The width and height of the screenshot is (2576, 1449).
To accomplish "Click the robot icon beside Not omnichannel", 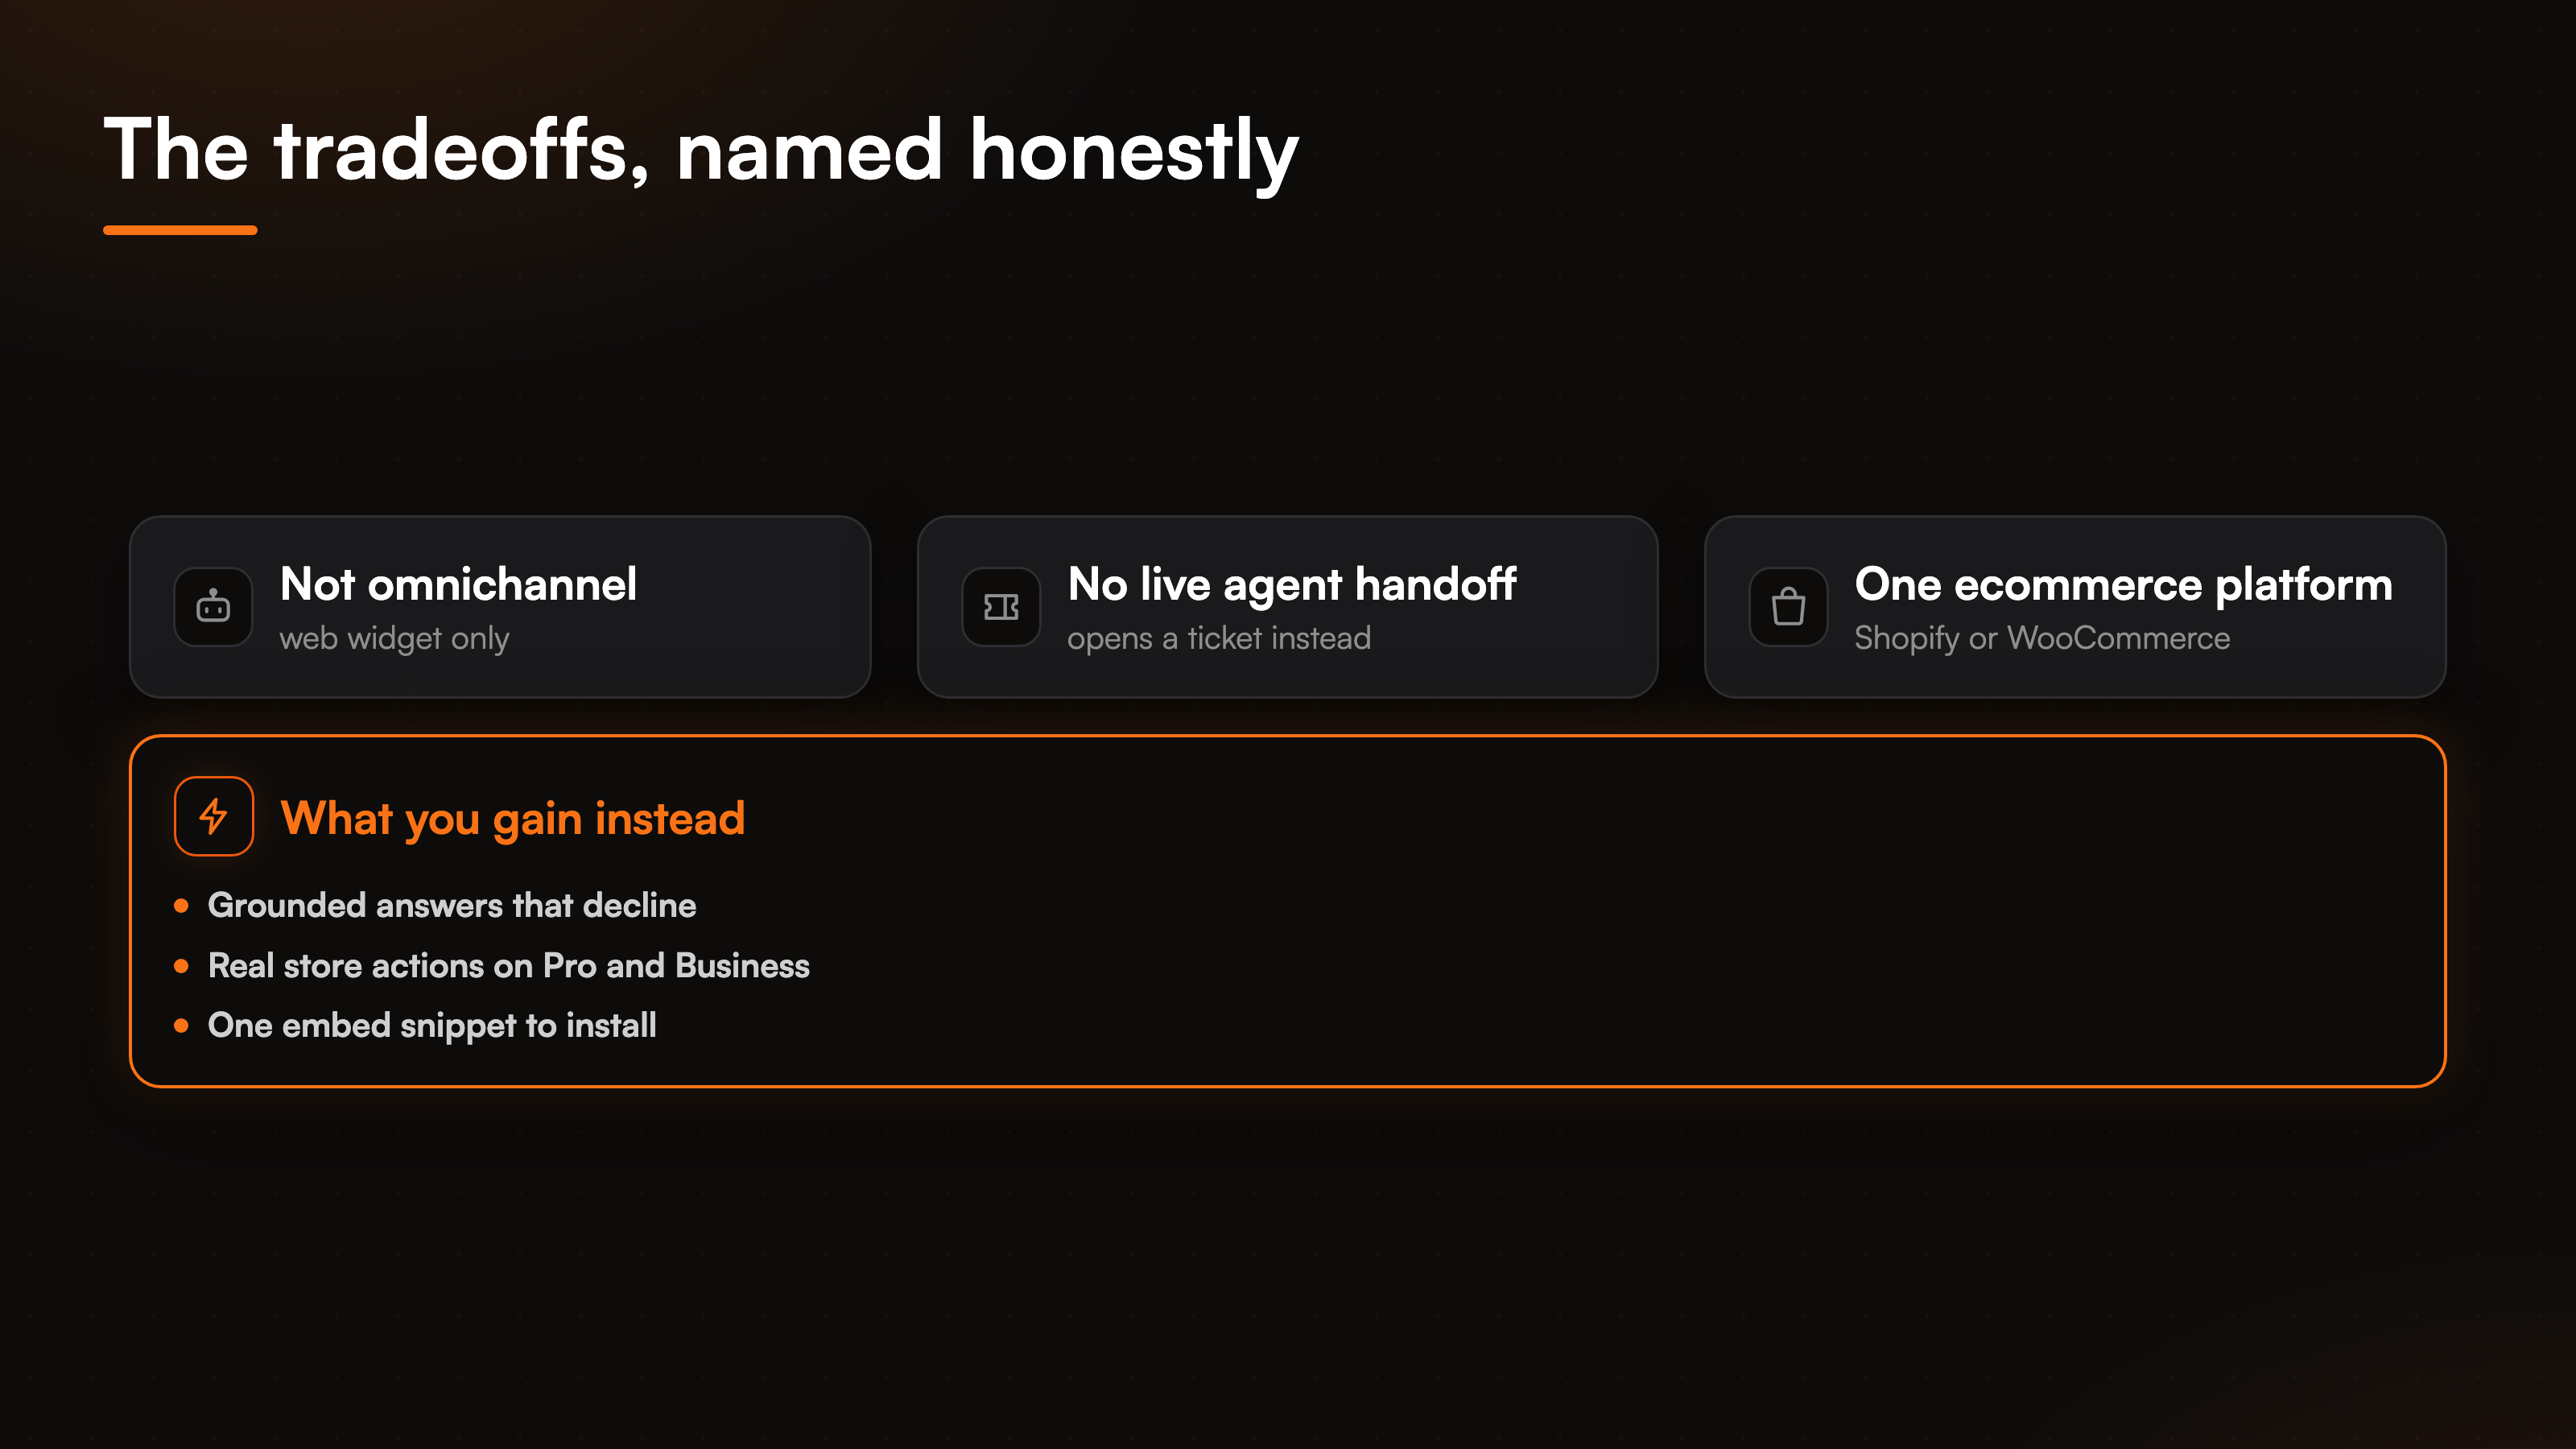I will (x=213, y=606).
